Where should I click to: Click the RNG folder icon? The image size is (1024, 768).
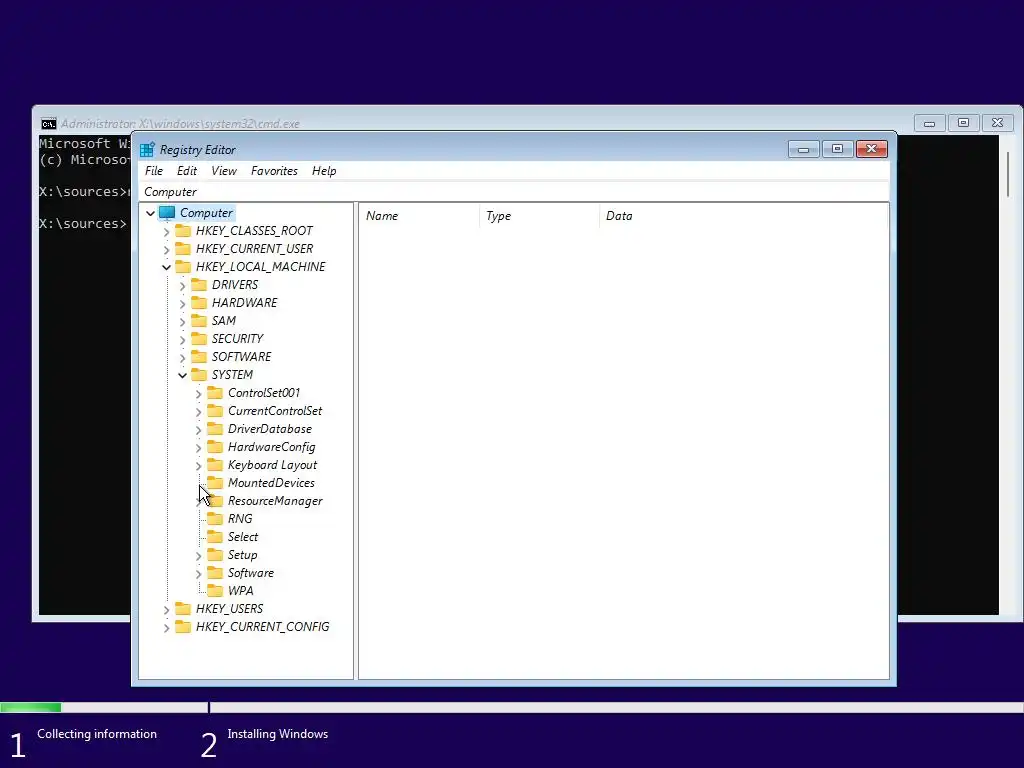pyautogui.click(x=215, y=519)
